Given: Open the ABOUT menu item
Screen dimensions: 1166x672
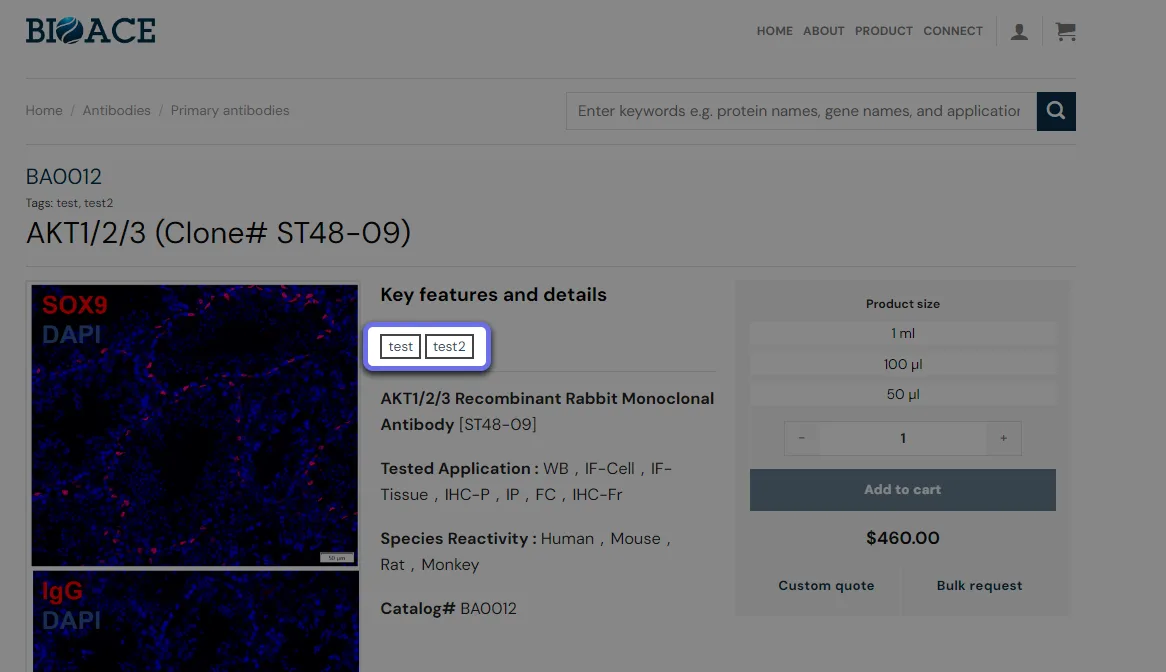Looking at the screenshot, I should 823,31.
